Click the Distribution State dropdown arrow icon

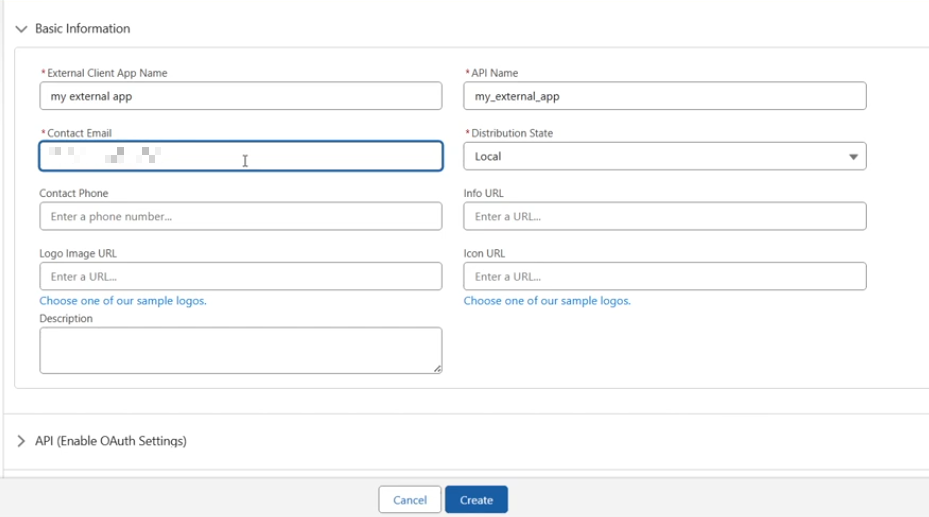coord(853,157)
